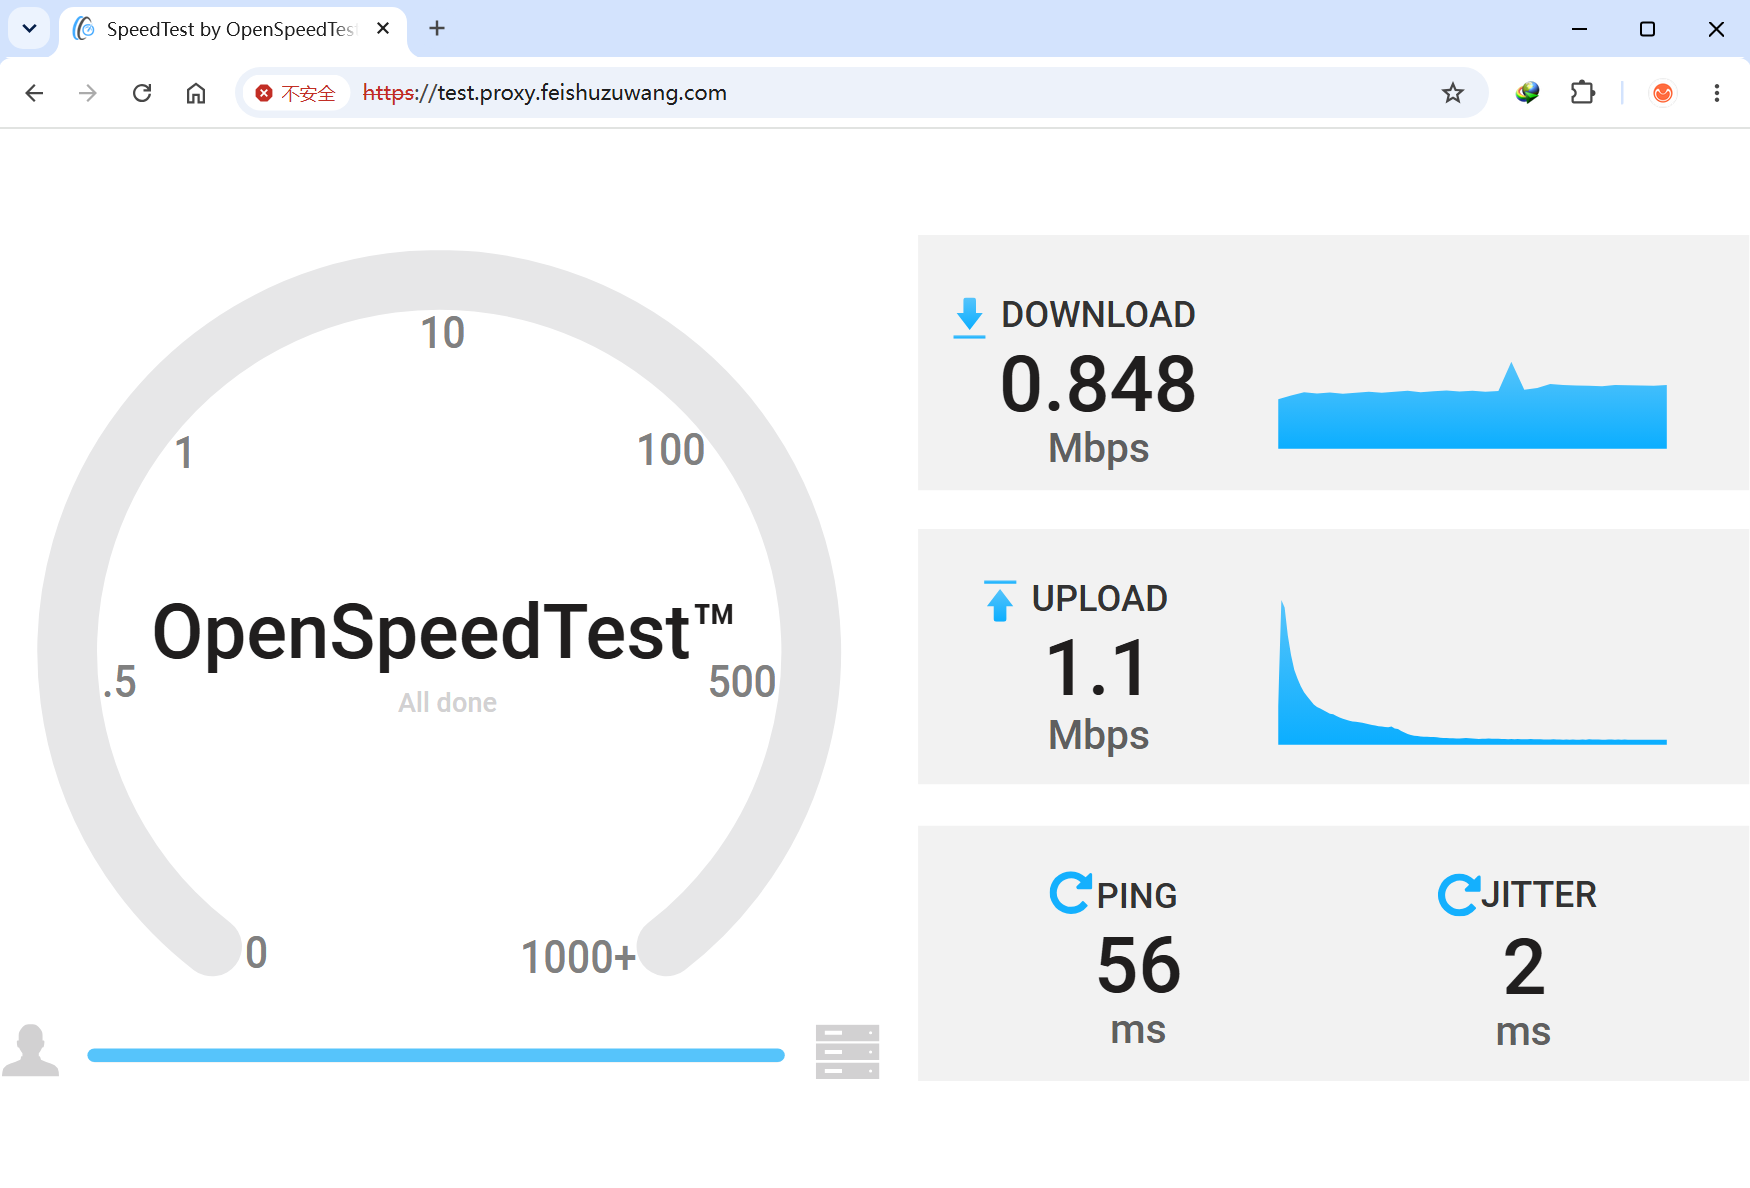Click the upload speed graph

coord(1472,672)
